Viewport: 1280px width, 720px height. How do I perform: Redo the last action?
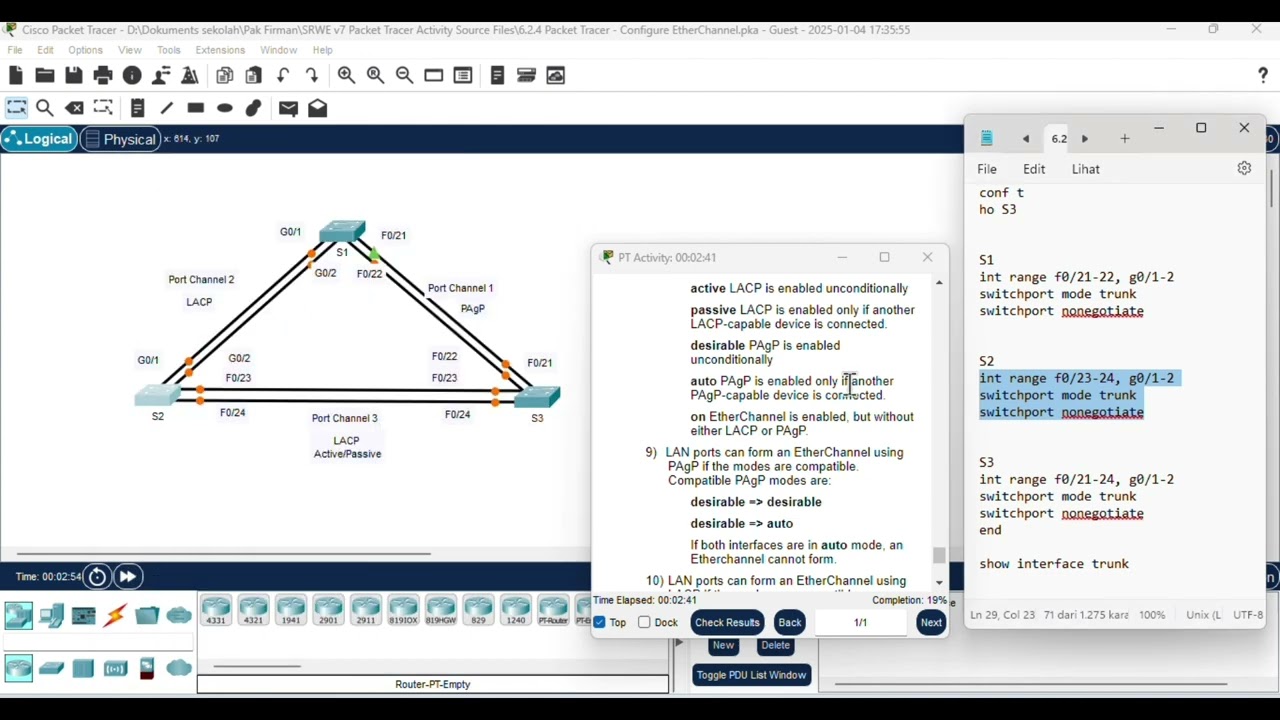312,75
